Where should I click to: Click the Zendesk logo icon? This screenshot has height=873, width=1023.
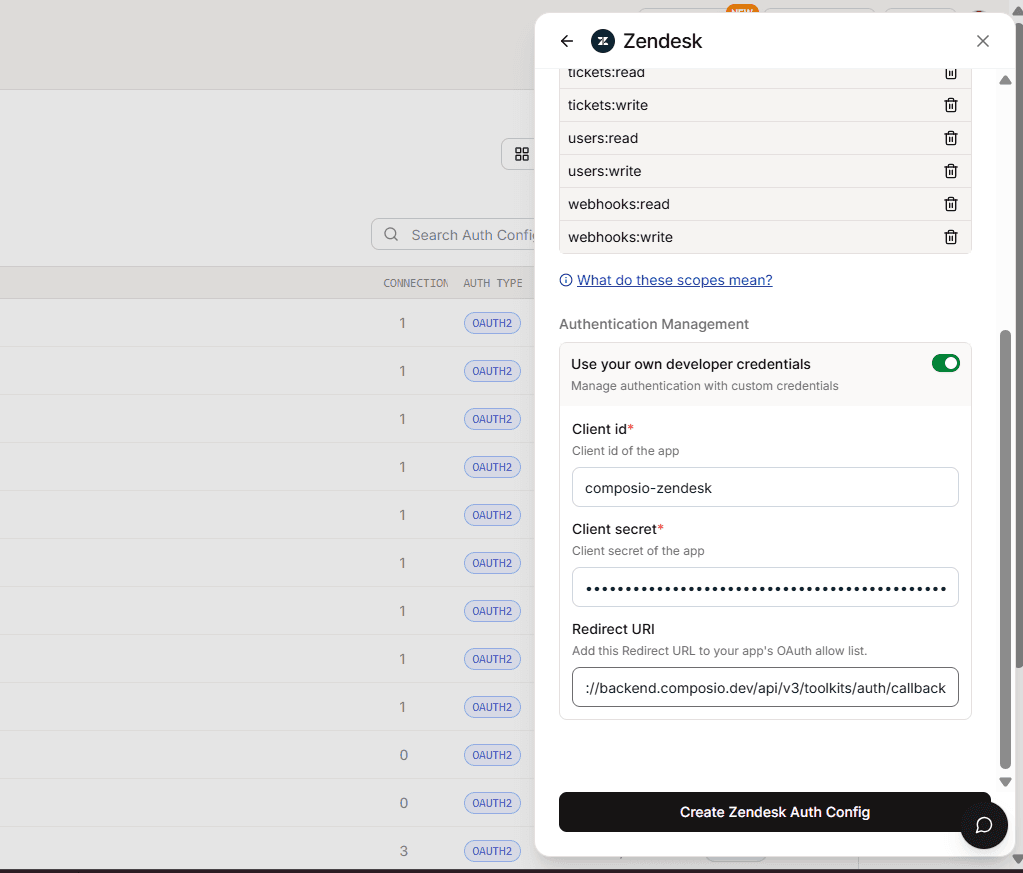coord(602,41)
